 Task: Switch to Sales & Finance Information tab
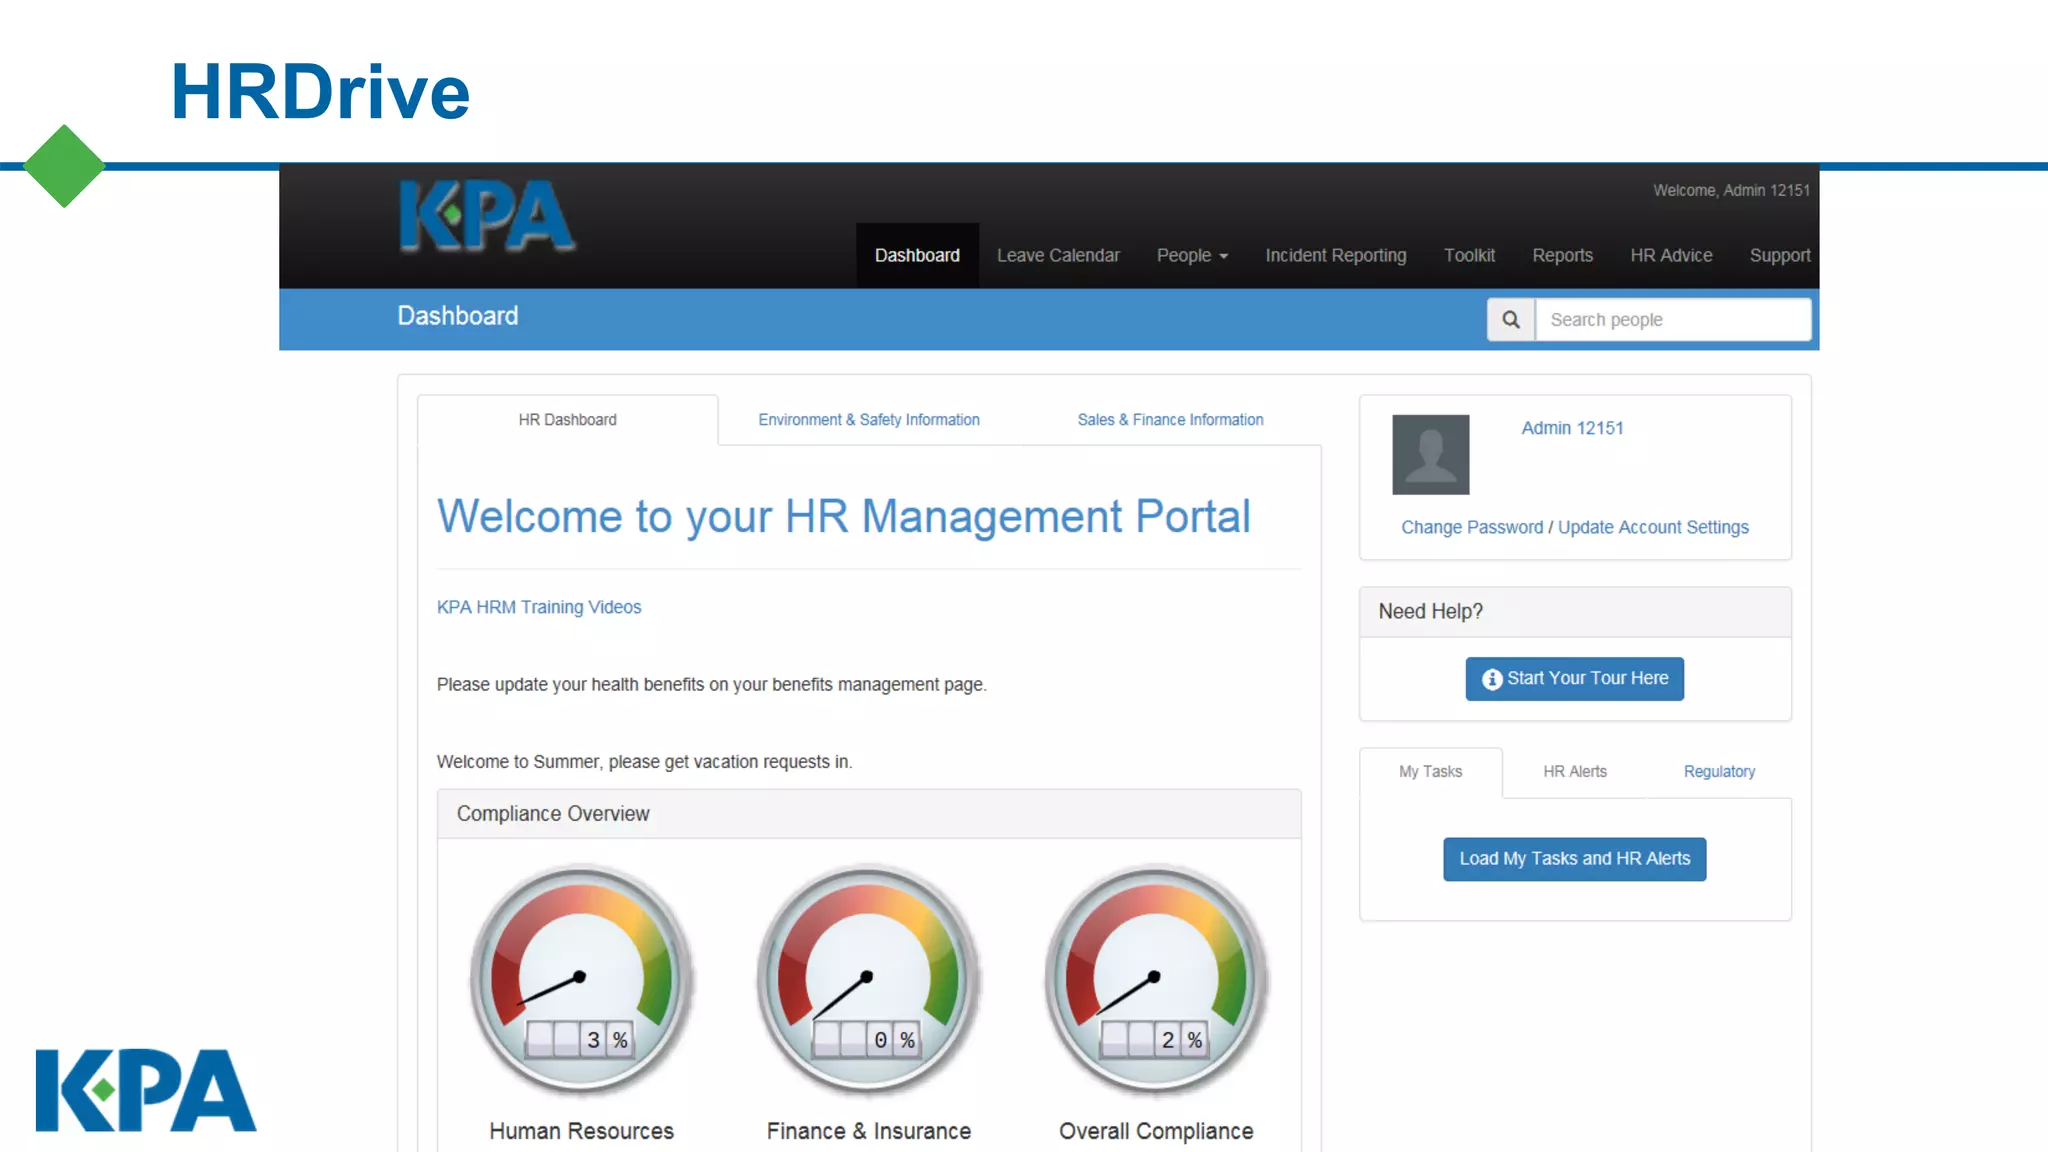(x=1170, y=420)
